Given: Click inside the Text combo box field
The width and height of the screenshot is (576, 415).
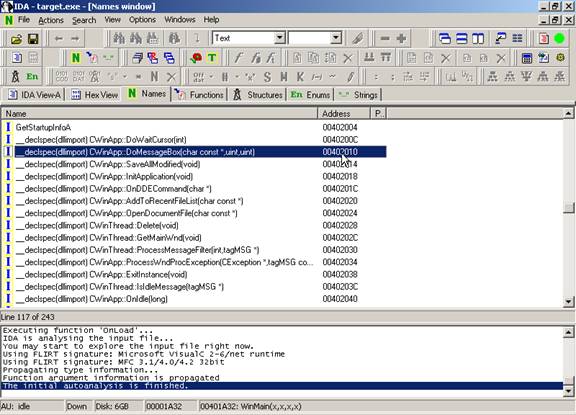Looking at the screenshot, I should click(x=244, y=38).
